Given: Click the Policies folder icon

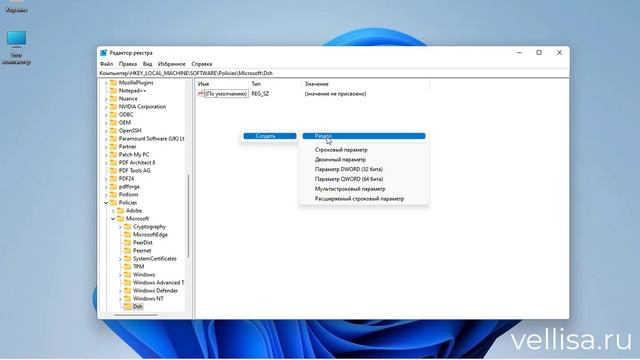Looking at the screenshot, I should 113,203.
